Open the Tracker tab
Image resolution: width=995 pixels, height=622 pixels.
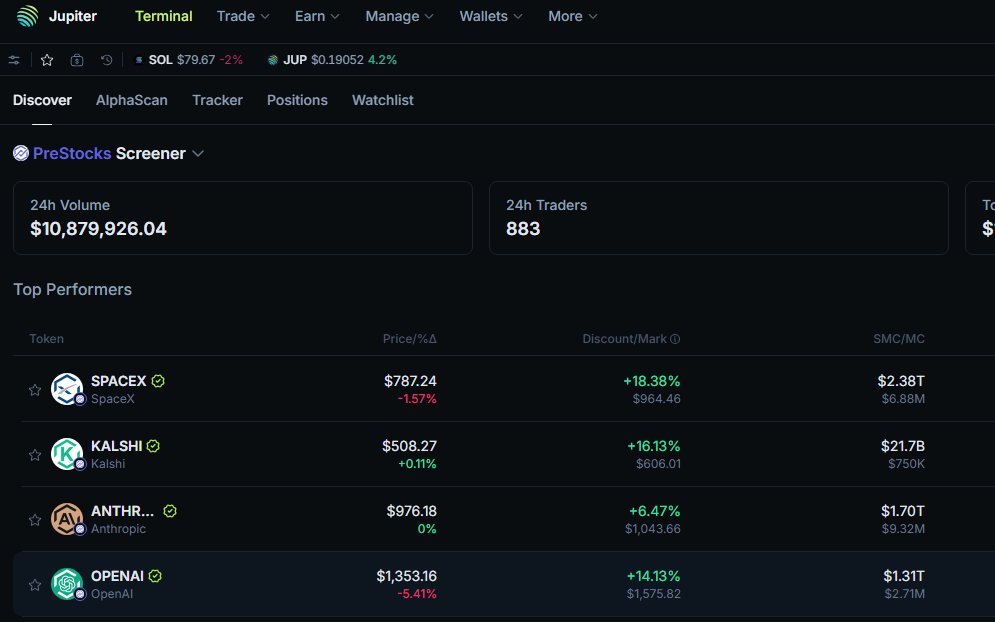click(x=217, y=100)
